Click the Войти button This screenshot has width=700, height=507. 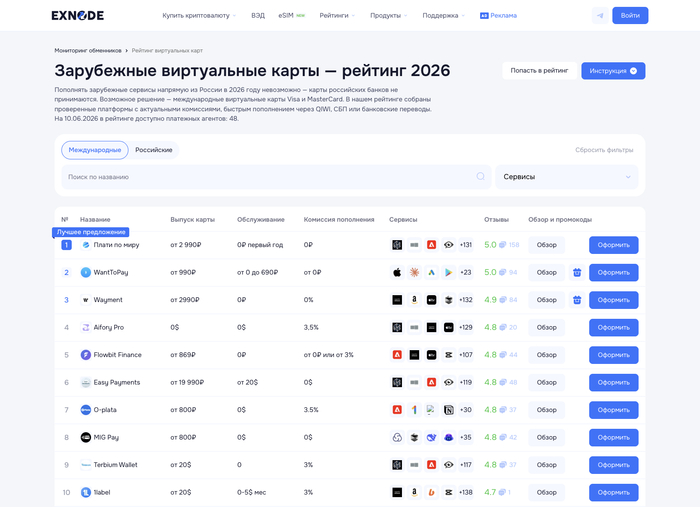630,16
